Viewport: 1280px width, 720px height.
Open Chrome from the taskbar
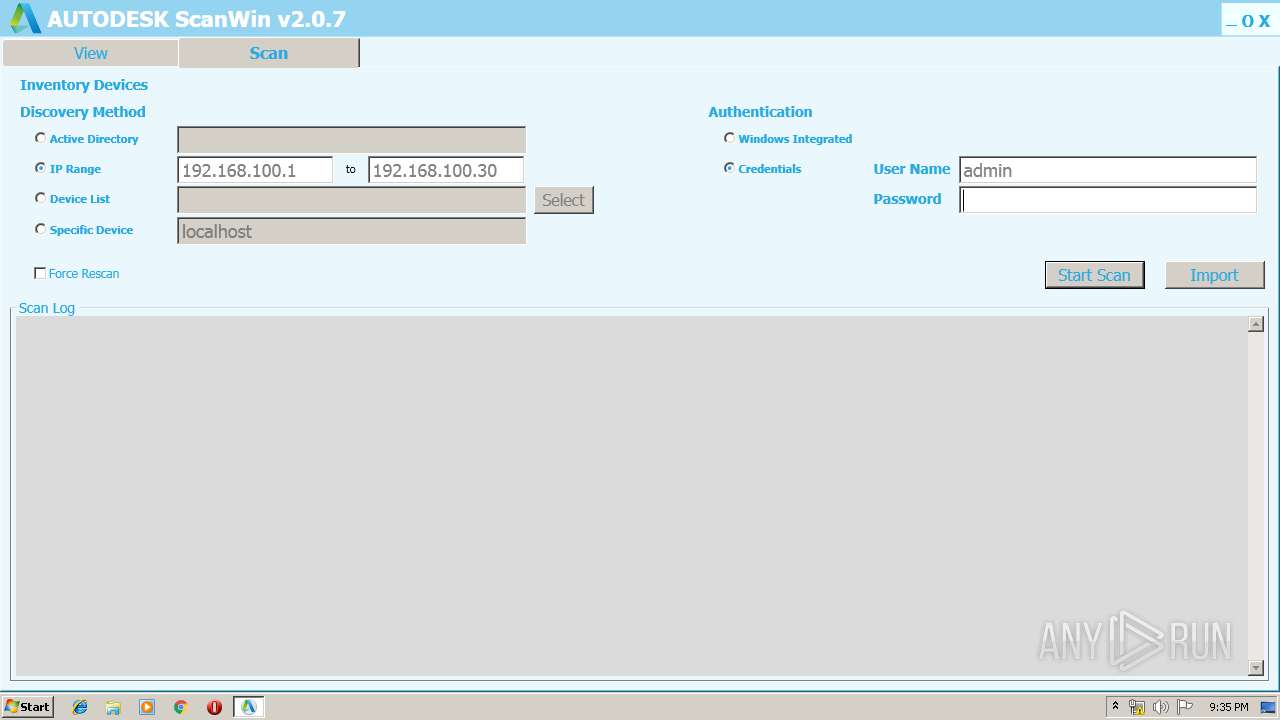(x=181, y=707)
